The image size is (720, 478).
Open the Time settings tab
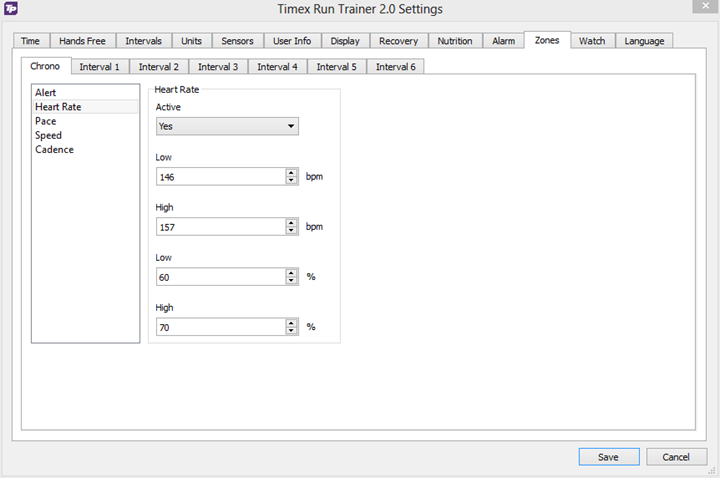(31, 41)
